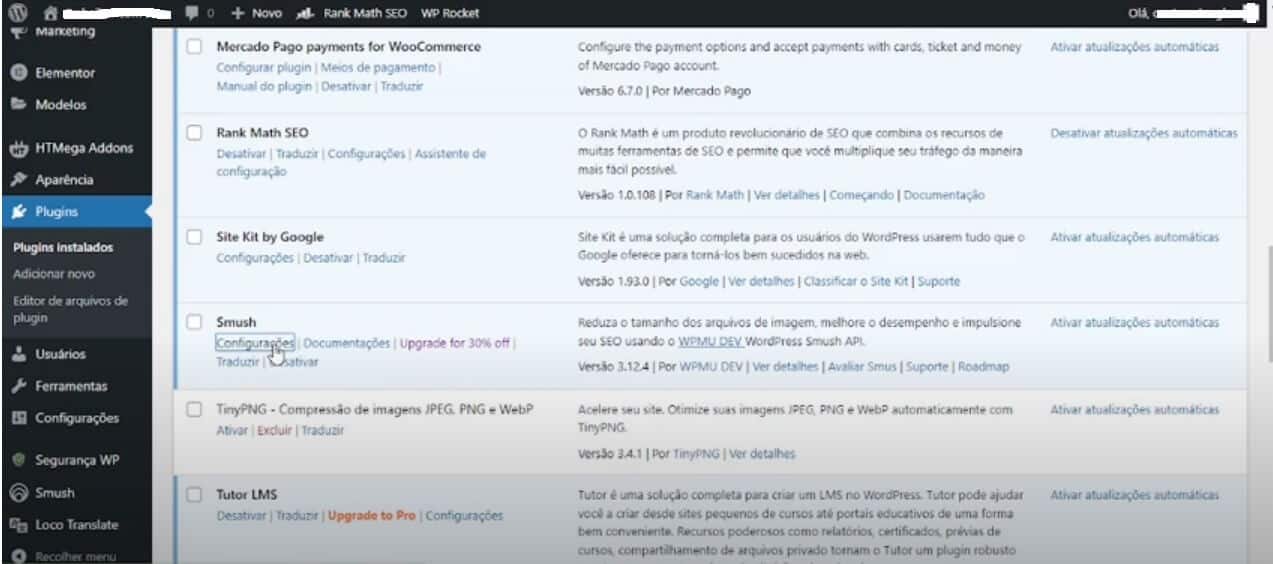Viewport: 1273px width, 564px height.
Task: Click Configurações under Tutor LMS
Action: click(x=464, y=516)
